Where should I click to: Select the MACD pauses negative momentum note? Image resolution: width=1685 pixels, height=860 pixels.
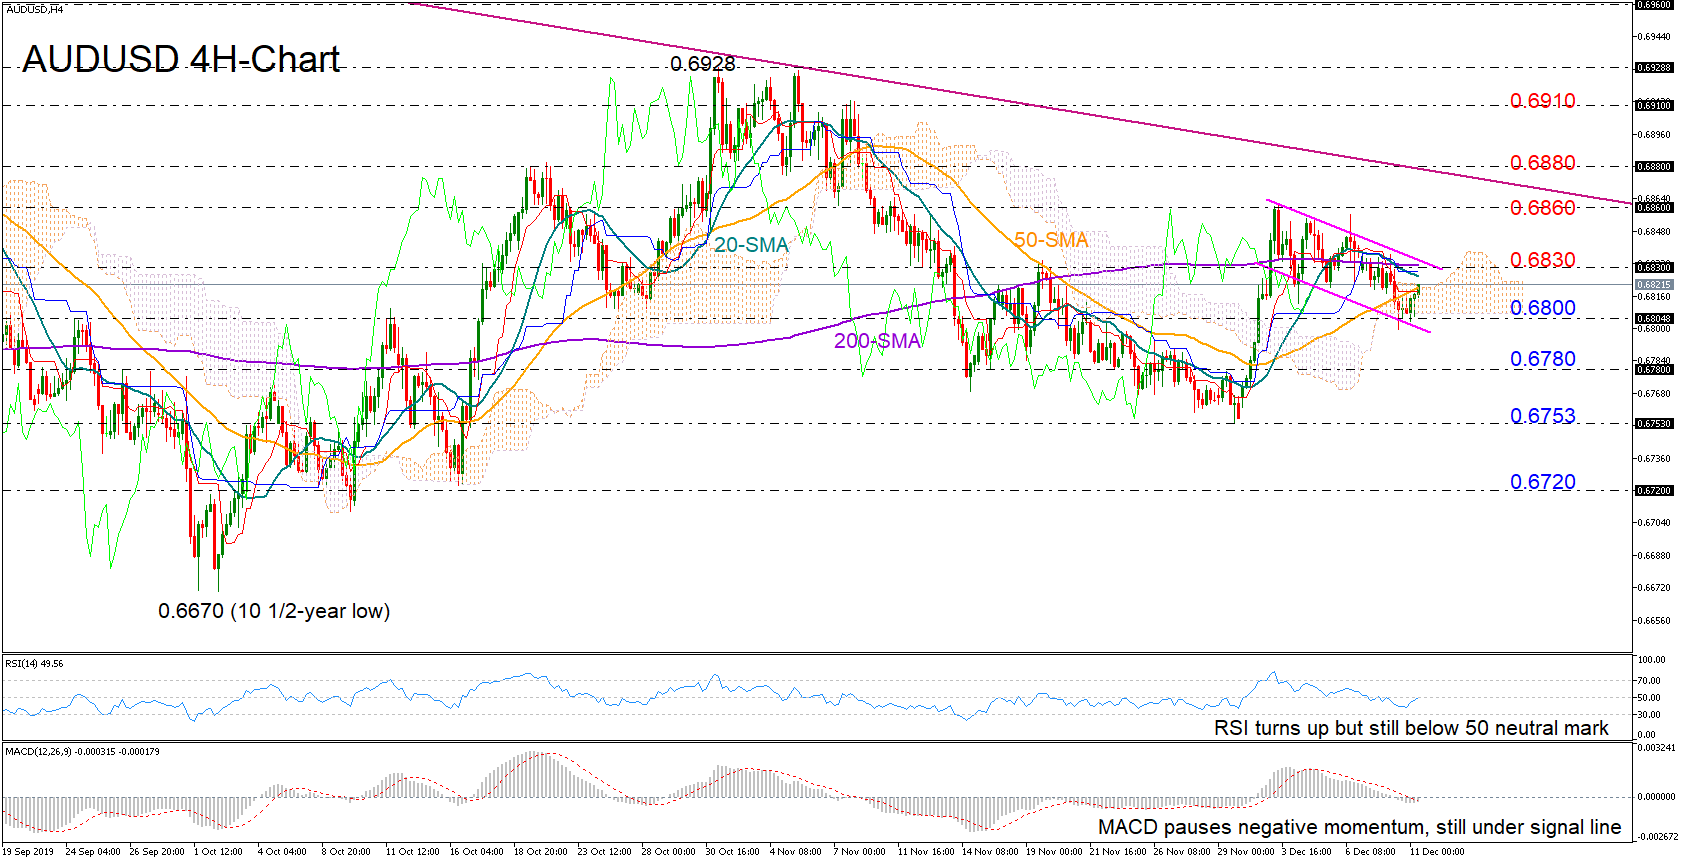pos(1359,827)
